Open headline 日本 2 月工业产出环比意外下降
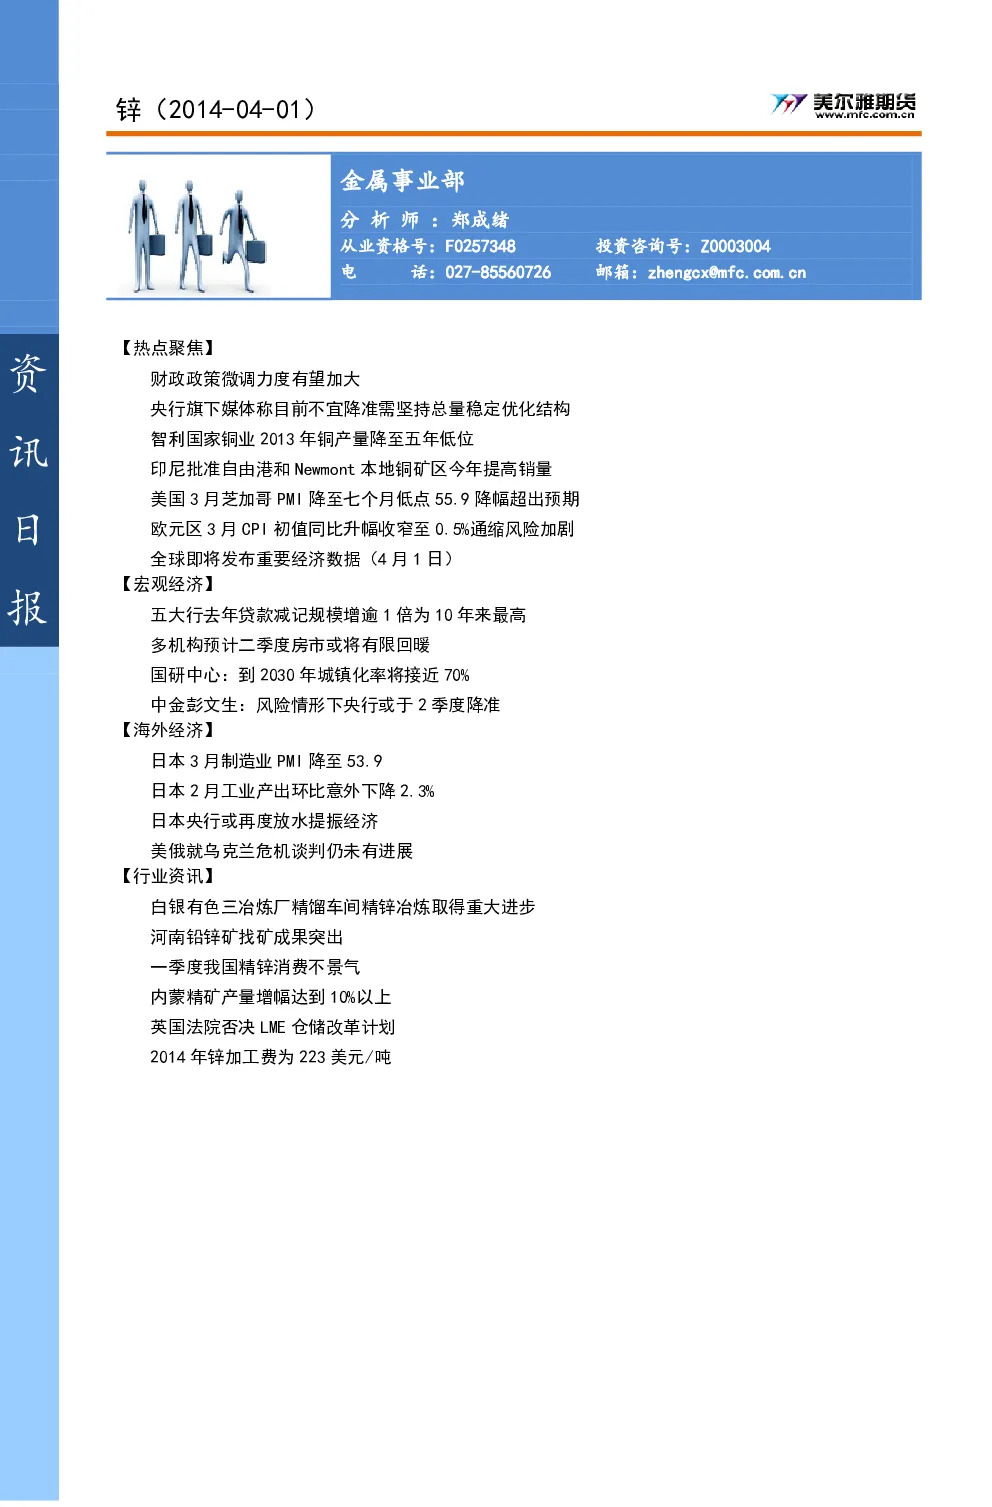This screenshot has height=1507, width=992. coord(292,791)
